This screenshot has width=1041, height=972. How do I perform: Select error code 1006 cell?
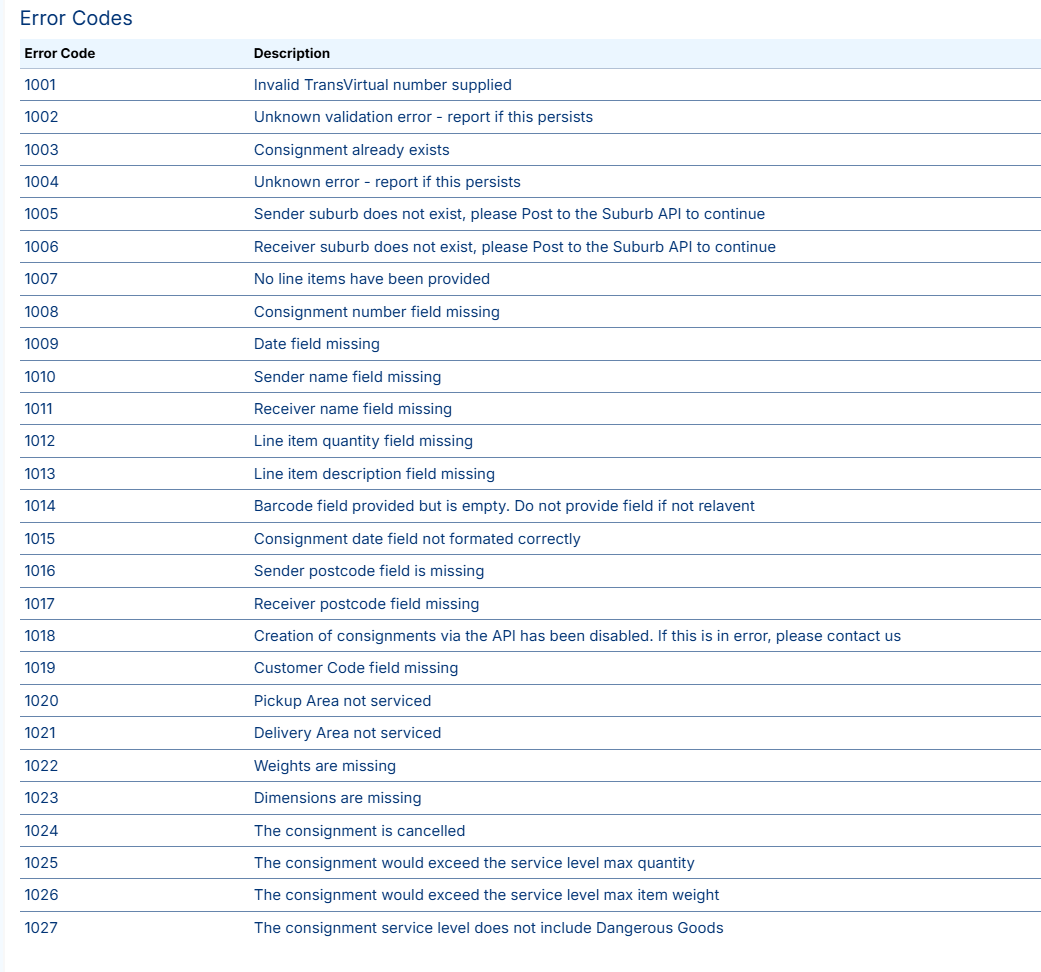(x=41, y=247)
